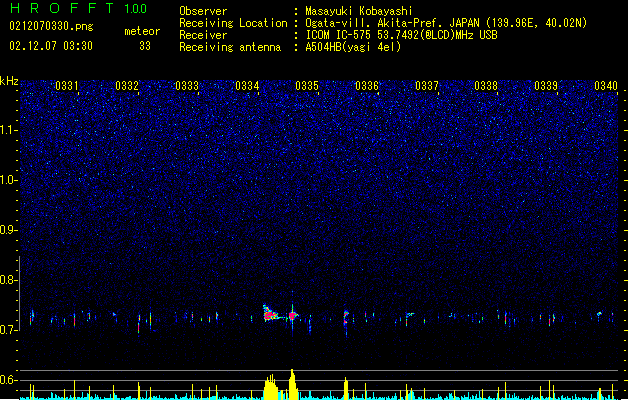629x400 pixels.
Task: Click the Receiving Location value Ogata-vill. Akita-Pref. JAPAN
Action: [446, 23]
